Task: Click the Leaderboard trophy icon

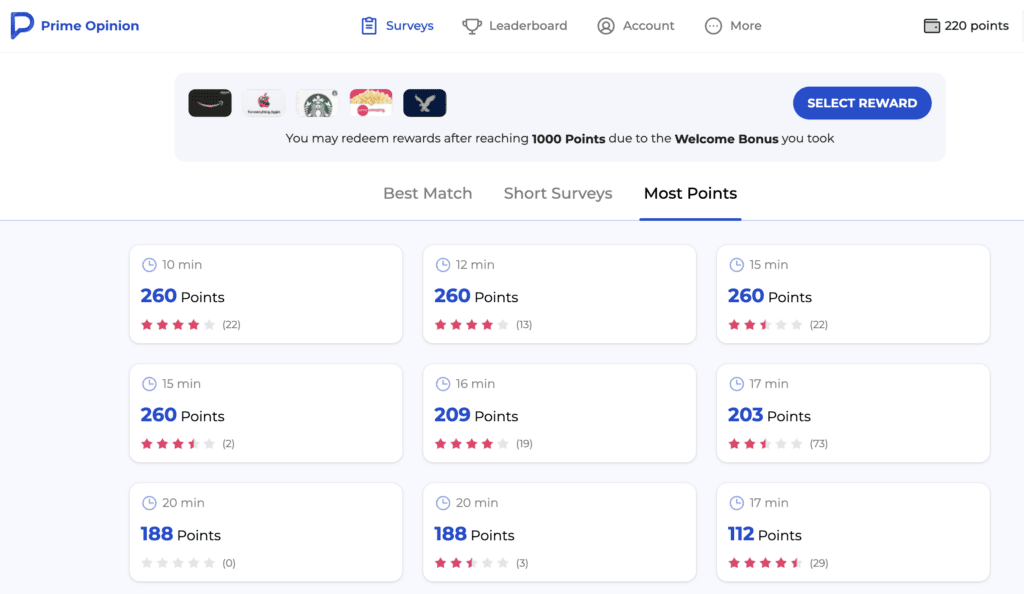Action: (x=472, y=26)
